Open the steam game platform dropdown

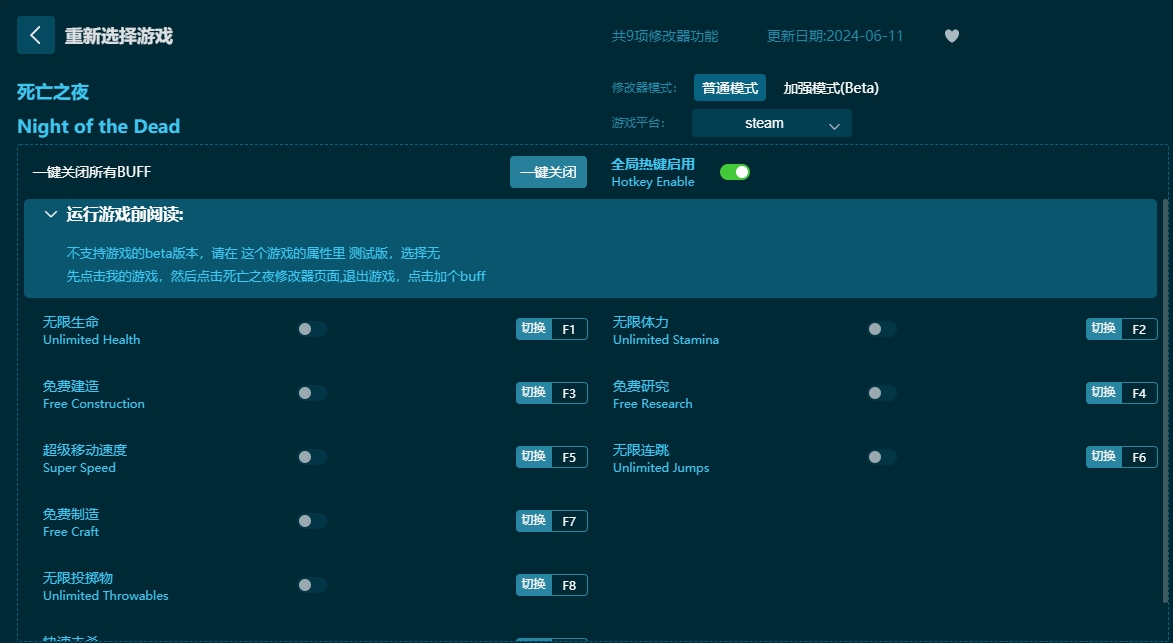point(771,123)
